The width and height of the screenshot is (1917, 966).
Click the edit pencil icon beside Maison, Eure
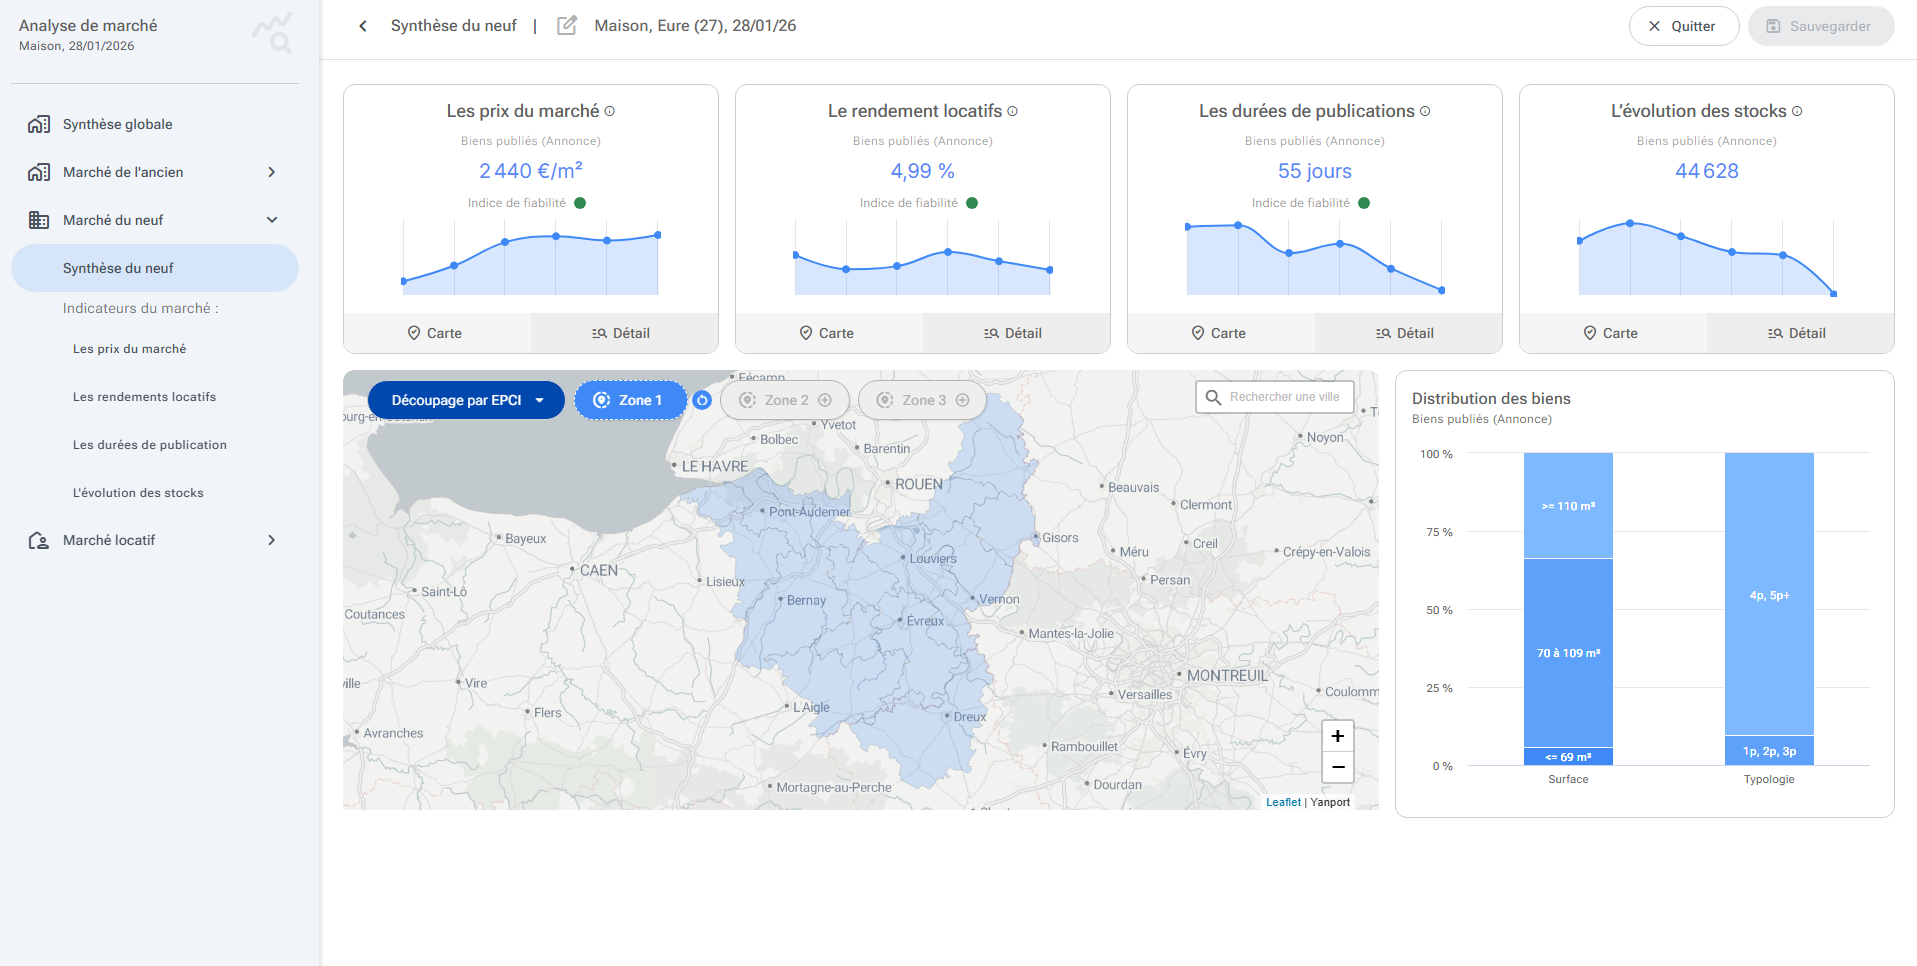(567, 26)
